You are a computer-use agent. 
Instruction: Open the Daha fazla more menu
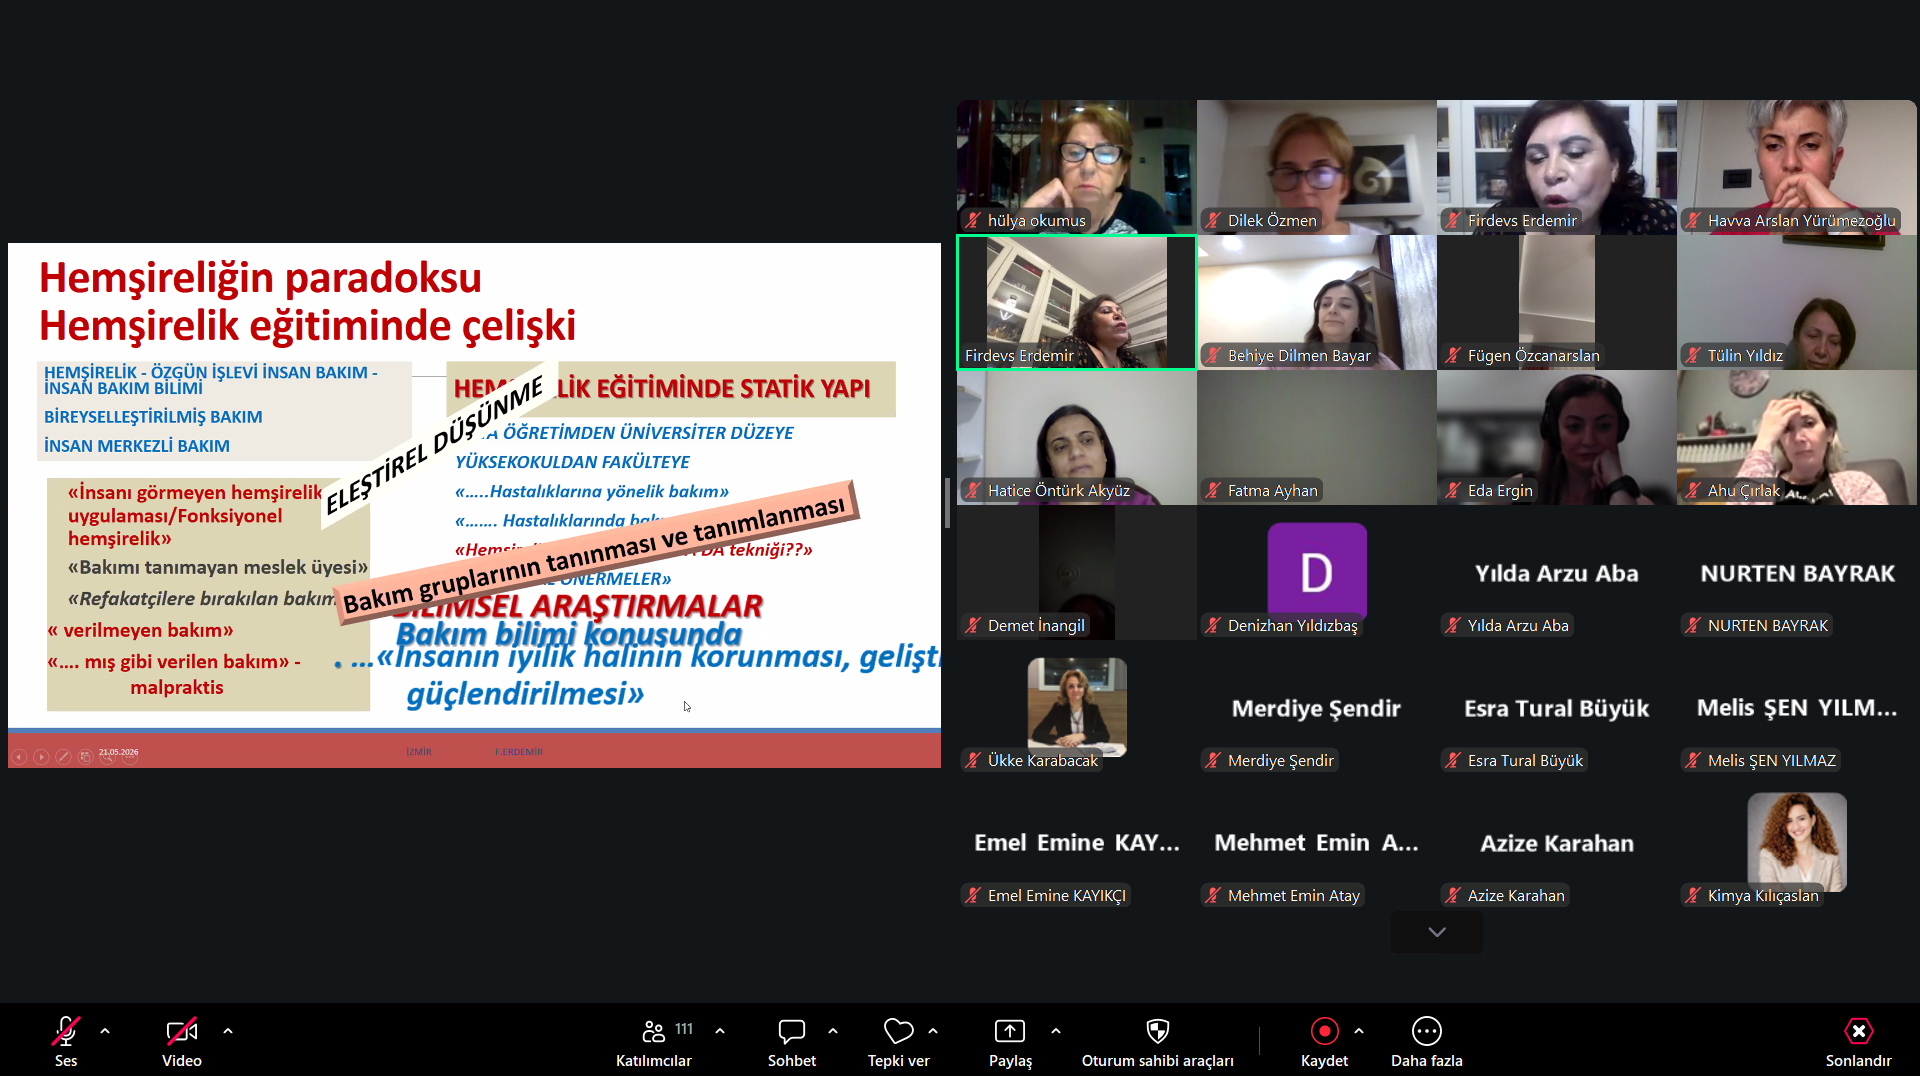pyautogui.click(x=1427, y=1041)
